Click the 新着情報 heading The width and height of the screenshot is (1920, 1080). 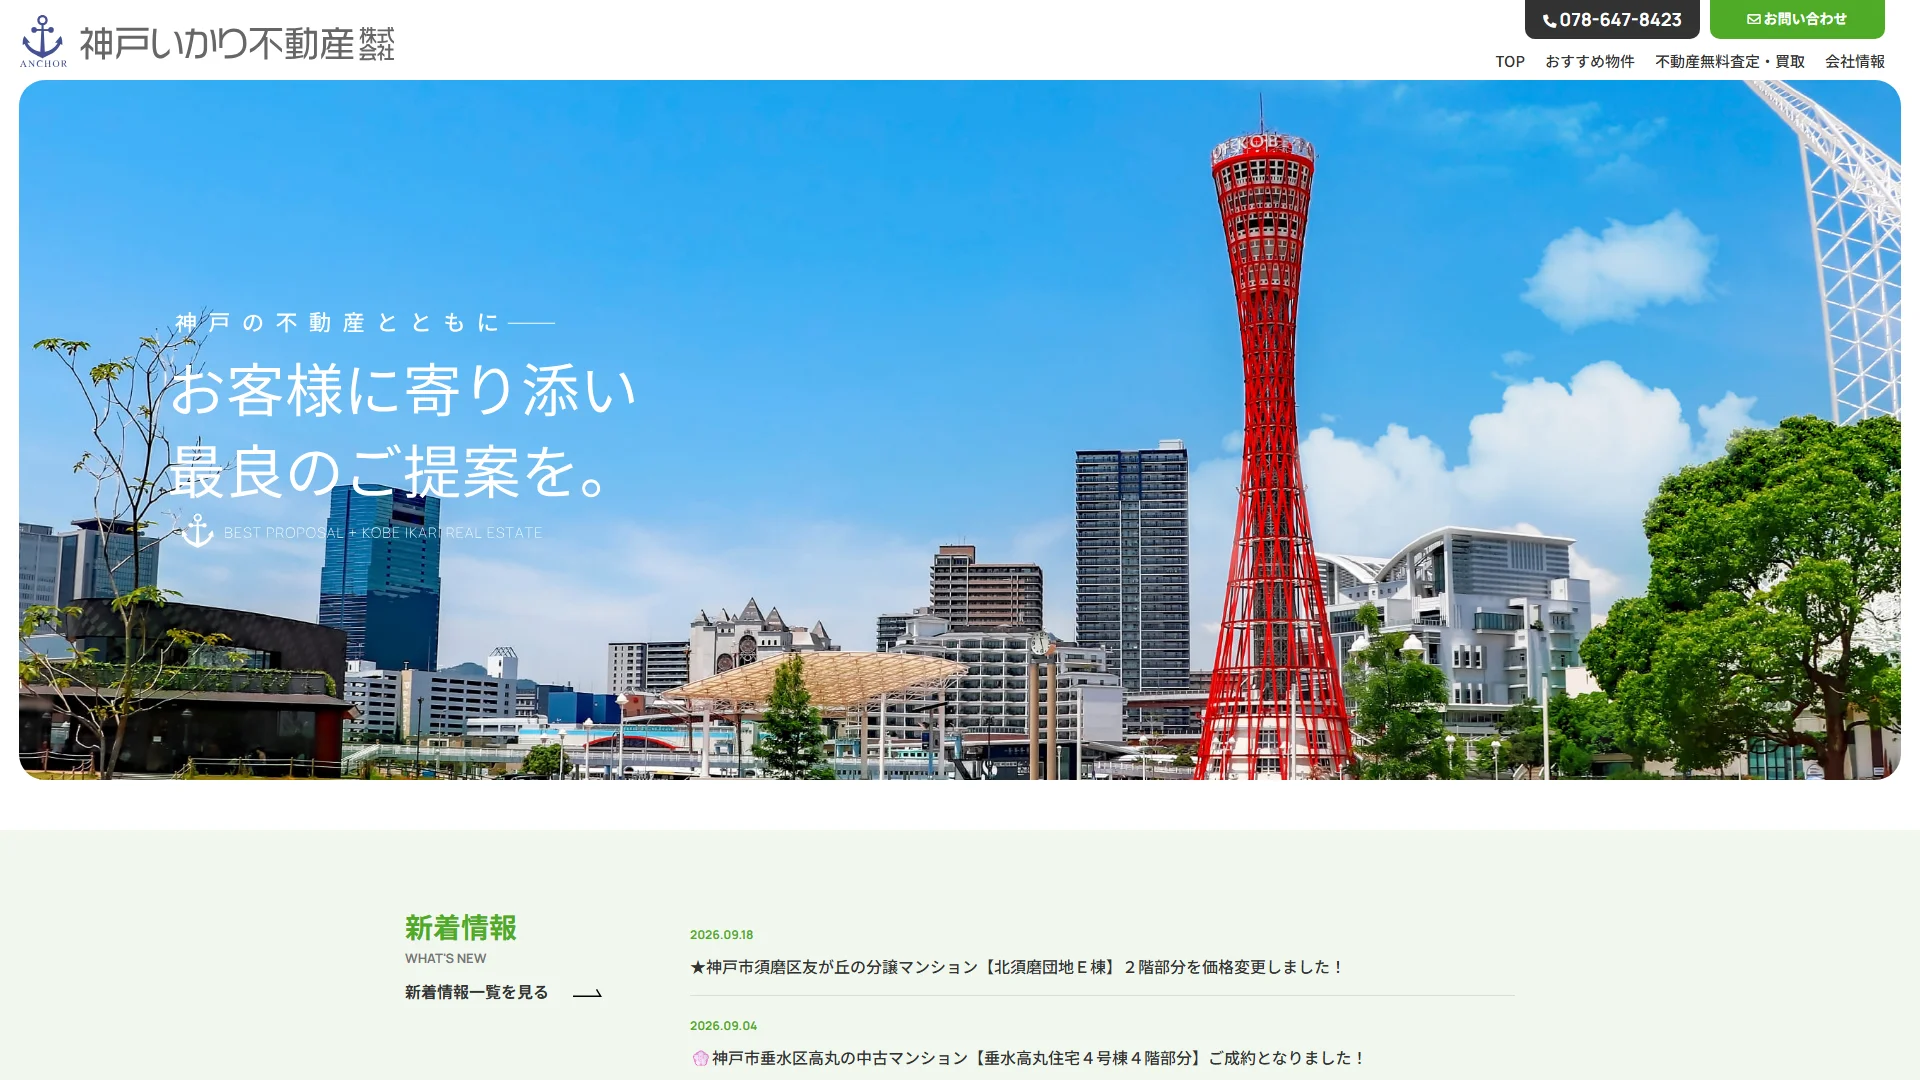tap(461, 928)
